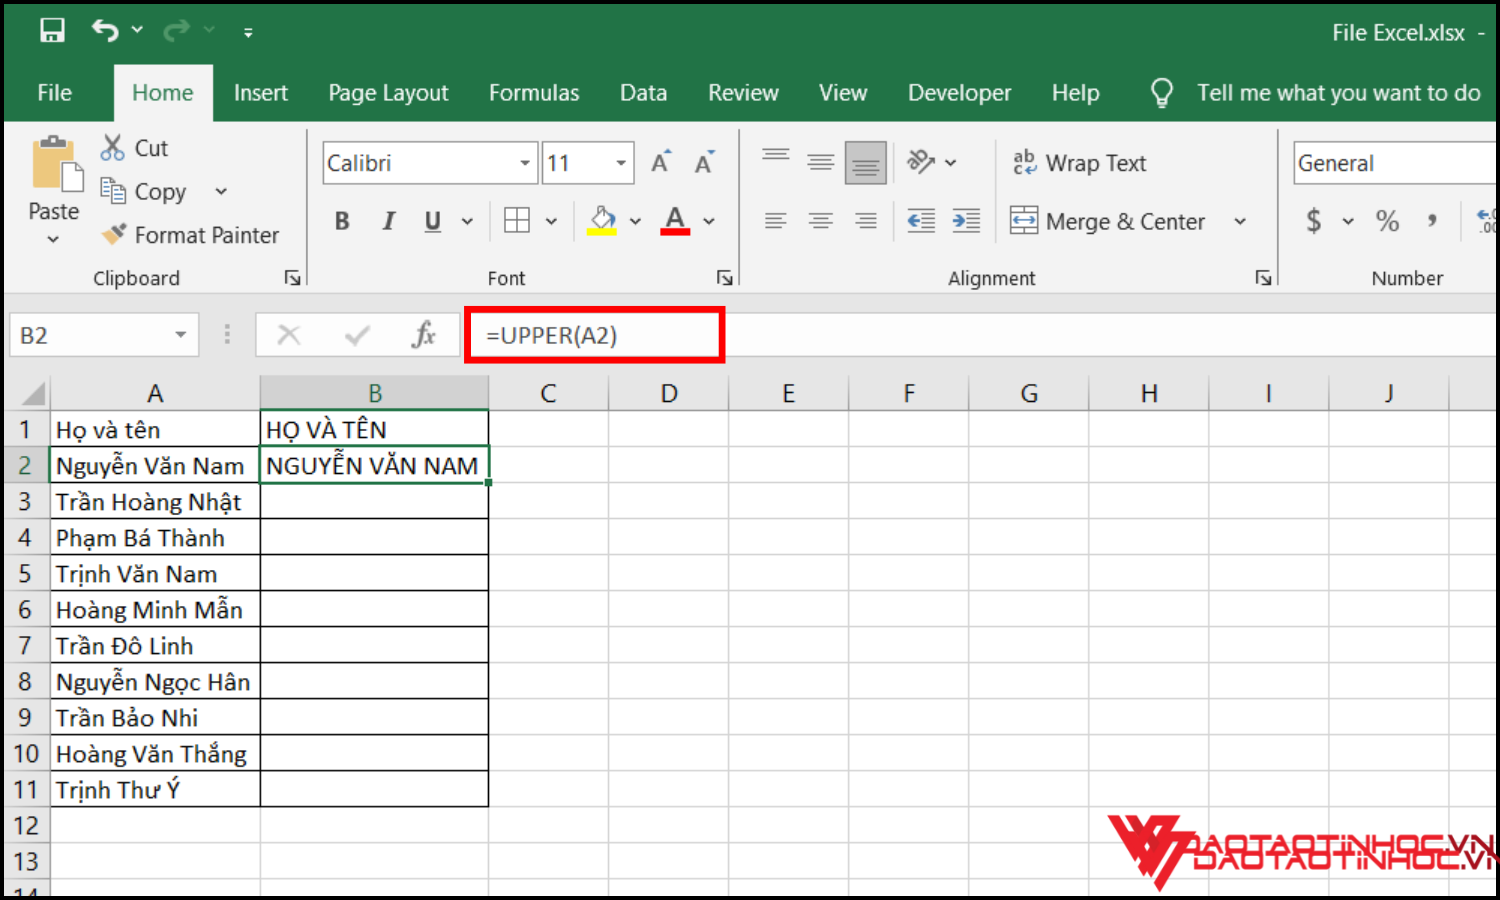This screenshot has width=1500, height=900.
Task: Apply yellow fill color to cell
Action: pyautogui.click(x=602, y=221)
